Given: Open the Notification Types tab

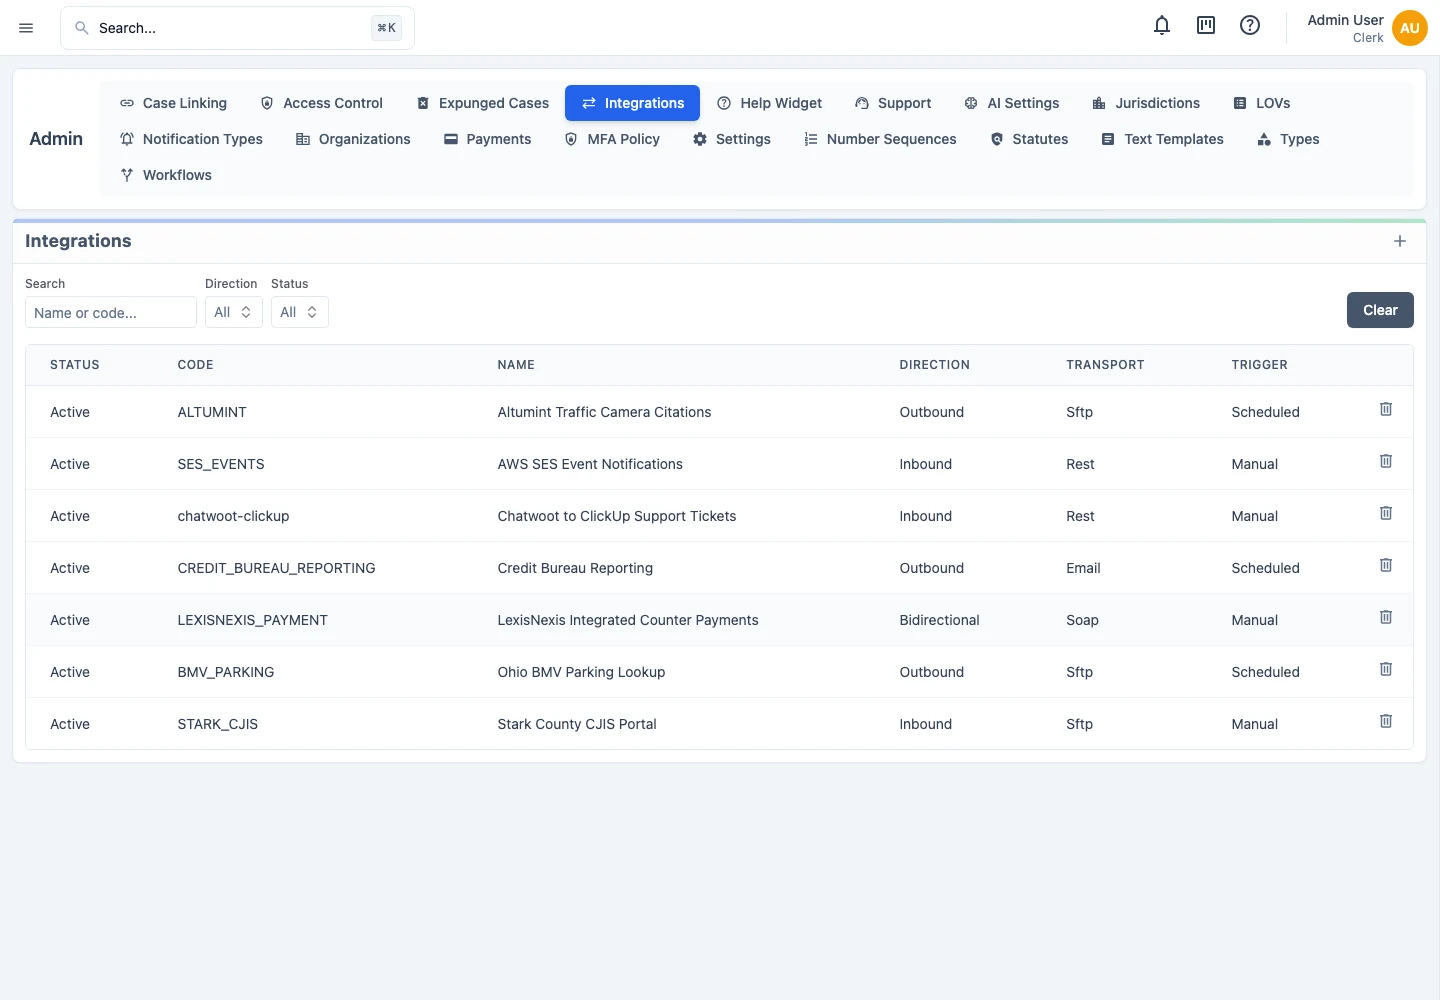Looking at the screenshot, I should pyautogui.click(x=191, y=139).
